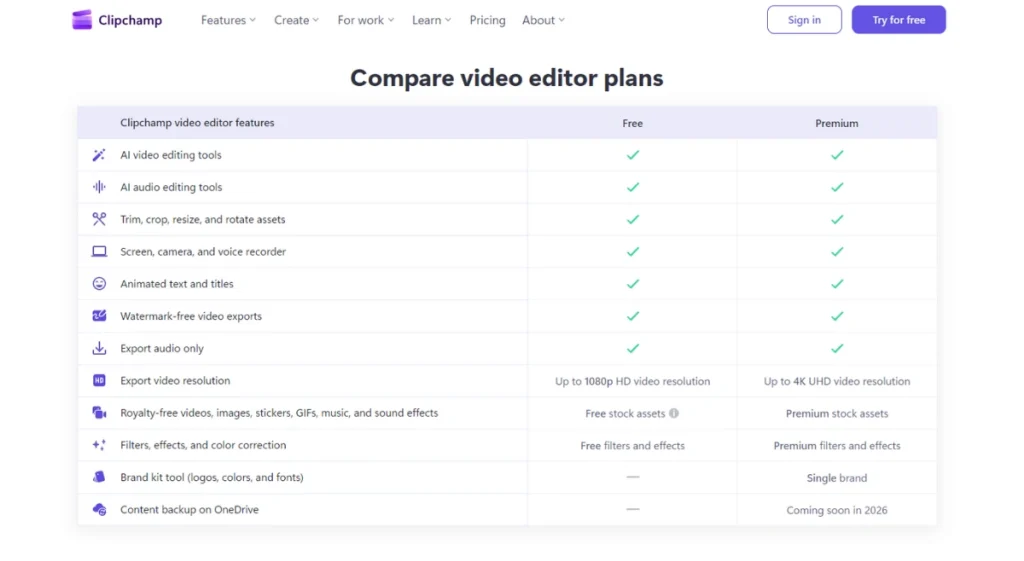Image resolution: width=1024 pixels, height=561 pixels.
Task: Click the AI video editing tools label
Action: point(170,155)
